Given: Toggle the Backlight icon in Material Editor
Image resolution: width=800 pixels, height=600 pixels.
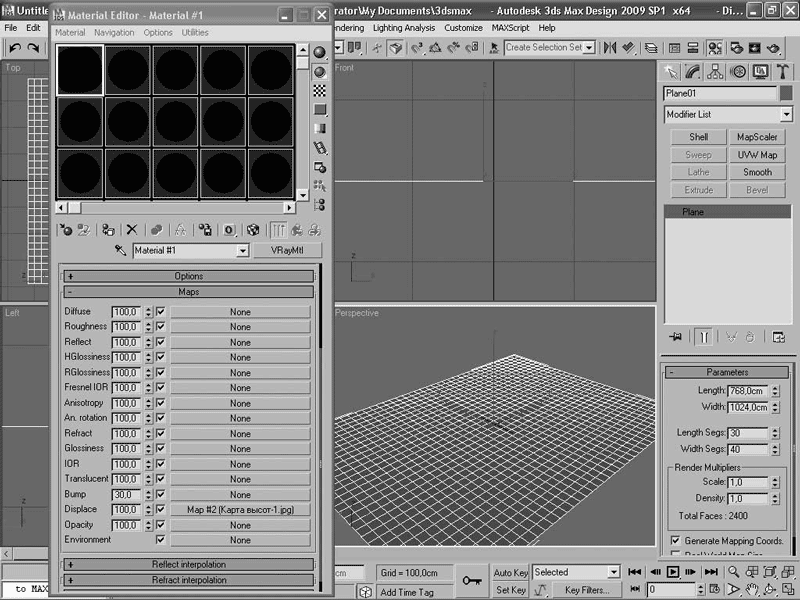Looking at the screenshot, I should pyautogui.click(x=320, y=71).
